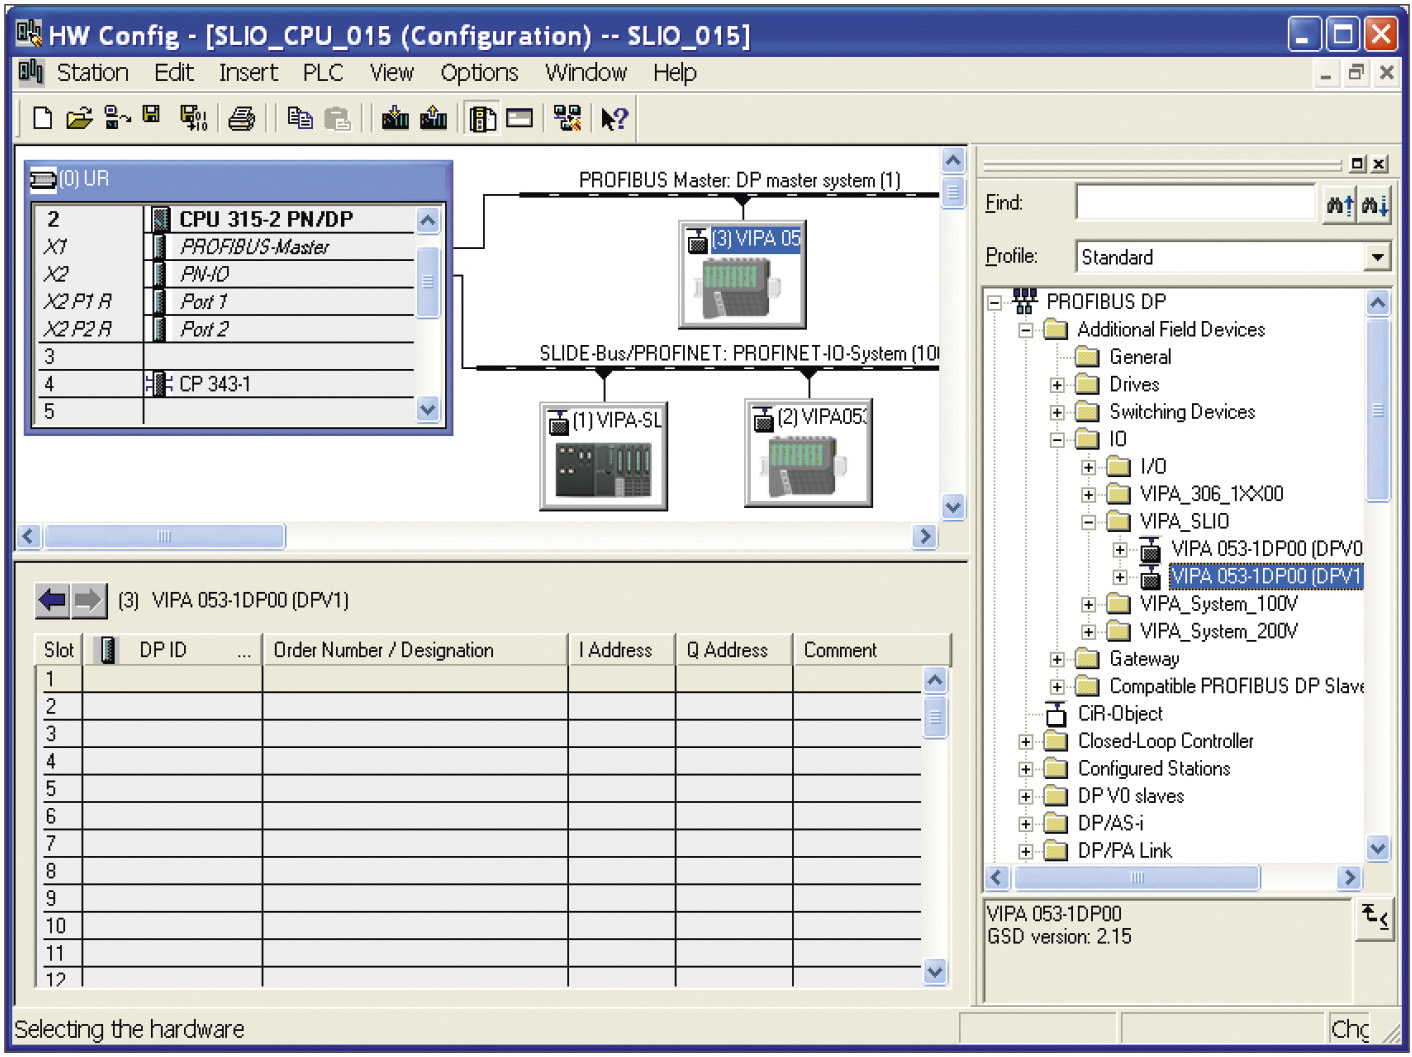Click the I Address column header

(621, 650)
